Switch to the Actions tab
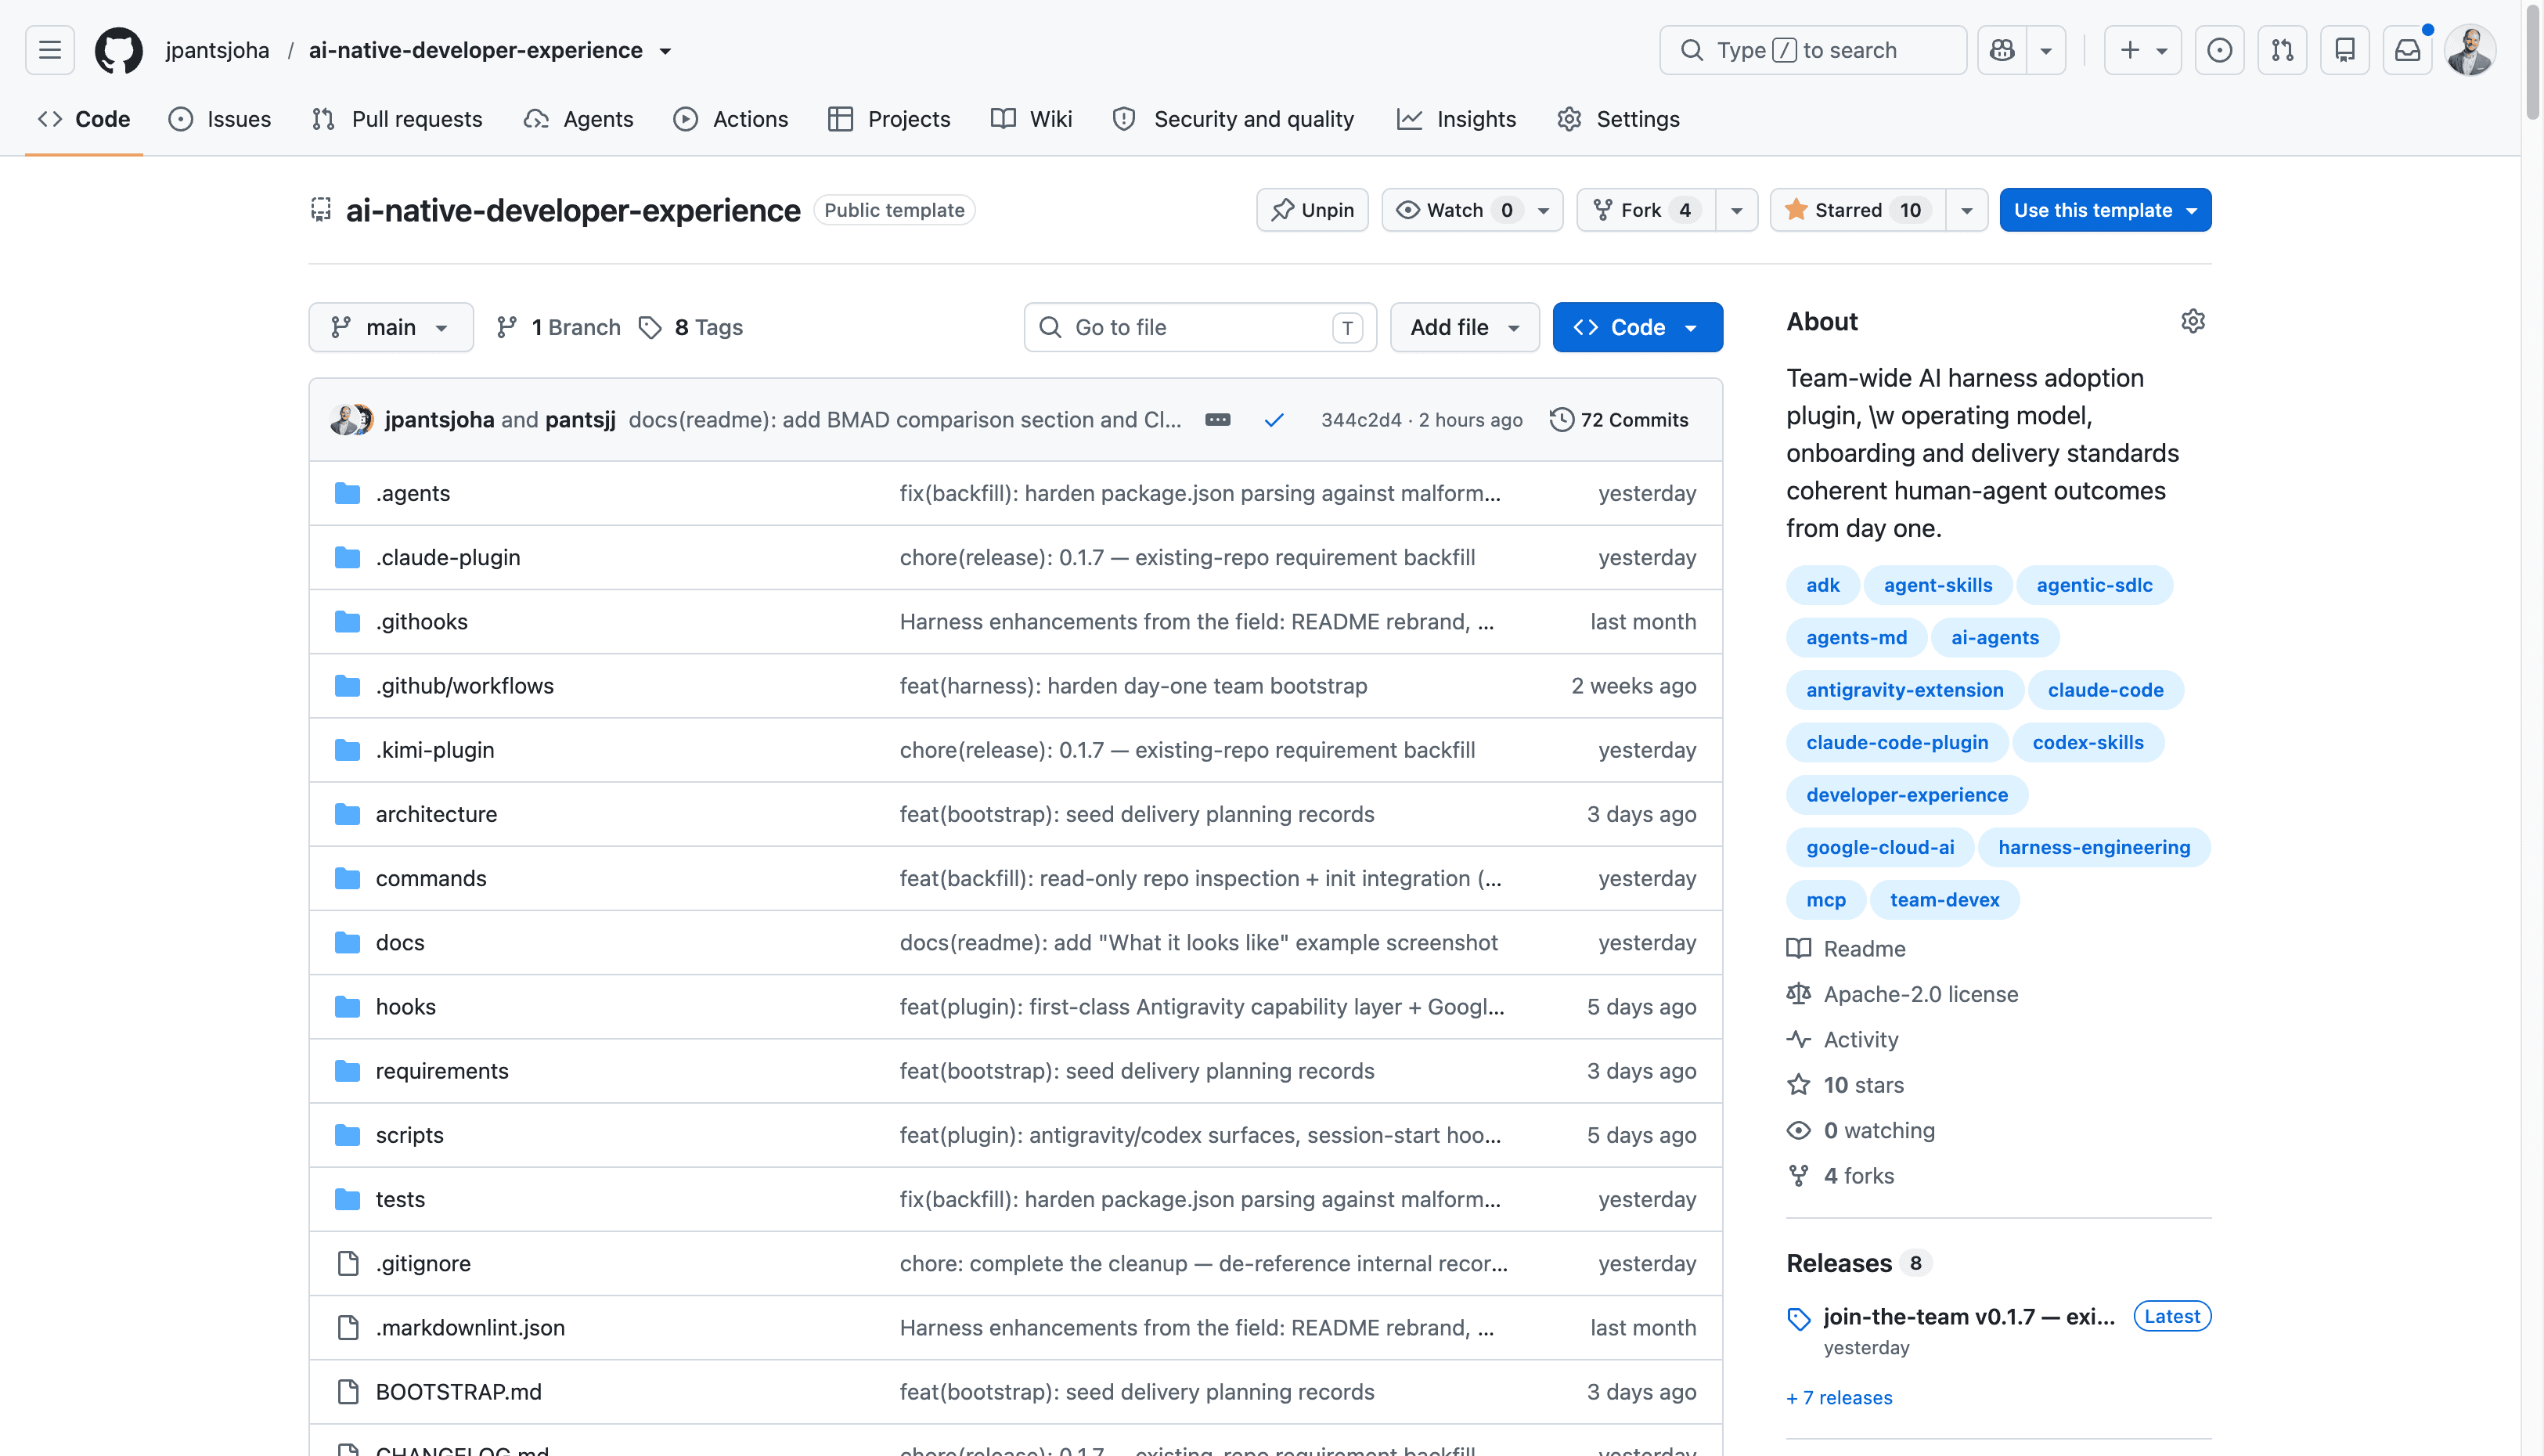 click(x=730, y=119)
